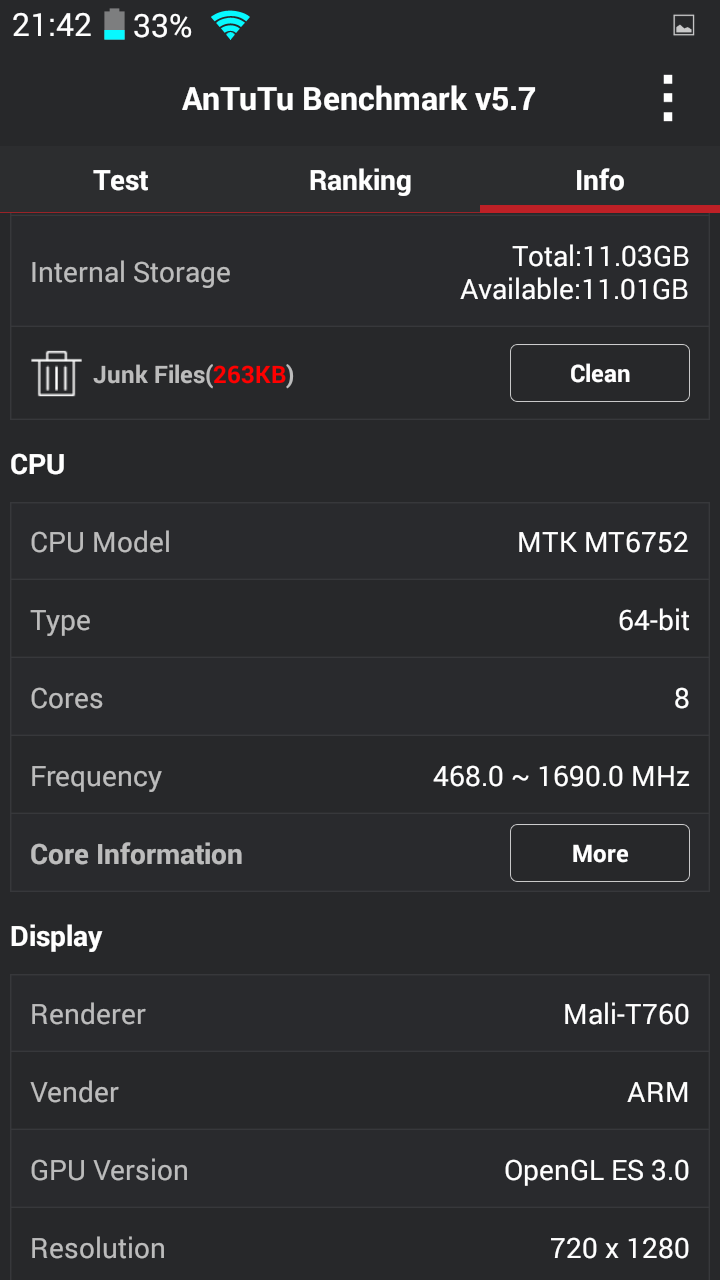The image size is (720, 1280).
Task: Switch to the Ranking tab
Action: 360,180
